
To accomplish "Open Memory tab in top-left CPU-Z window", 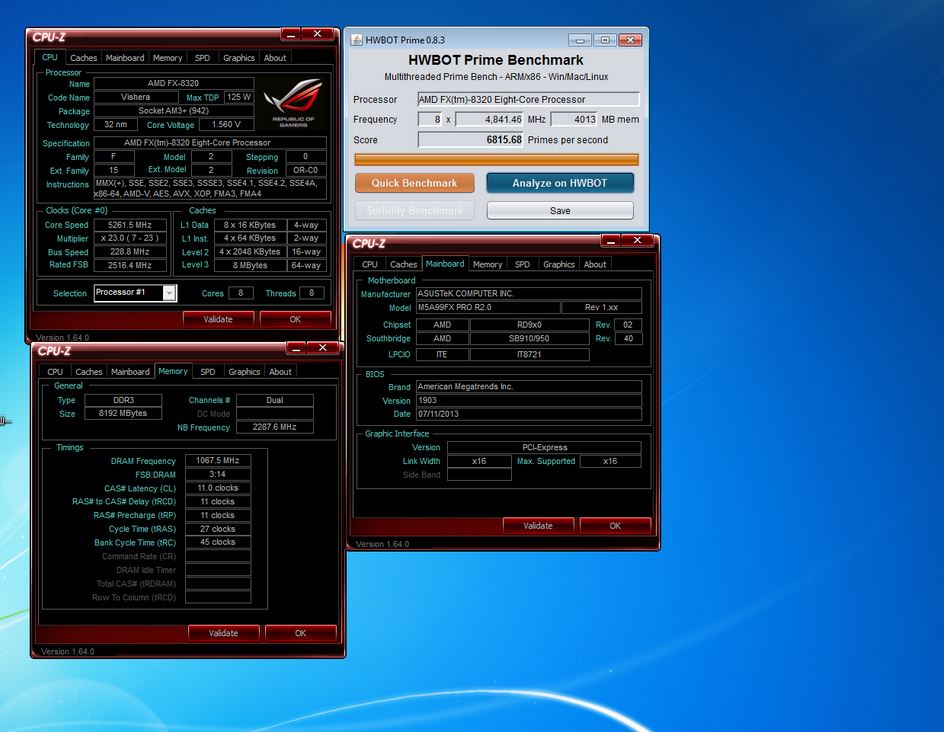I will point(167,58).
